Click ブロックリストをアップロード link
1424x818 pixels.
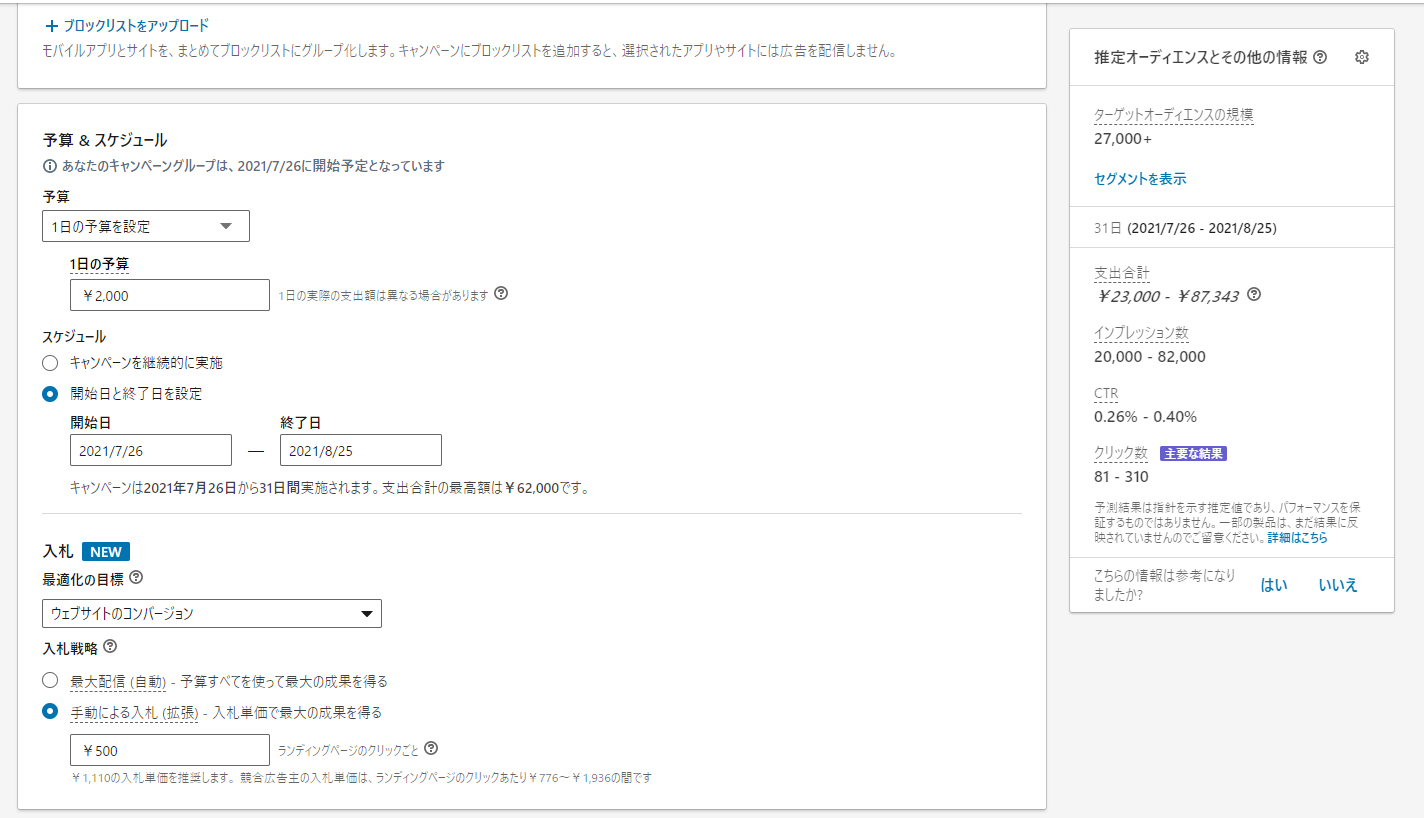click(127, 26)
